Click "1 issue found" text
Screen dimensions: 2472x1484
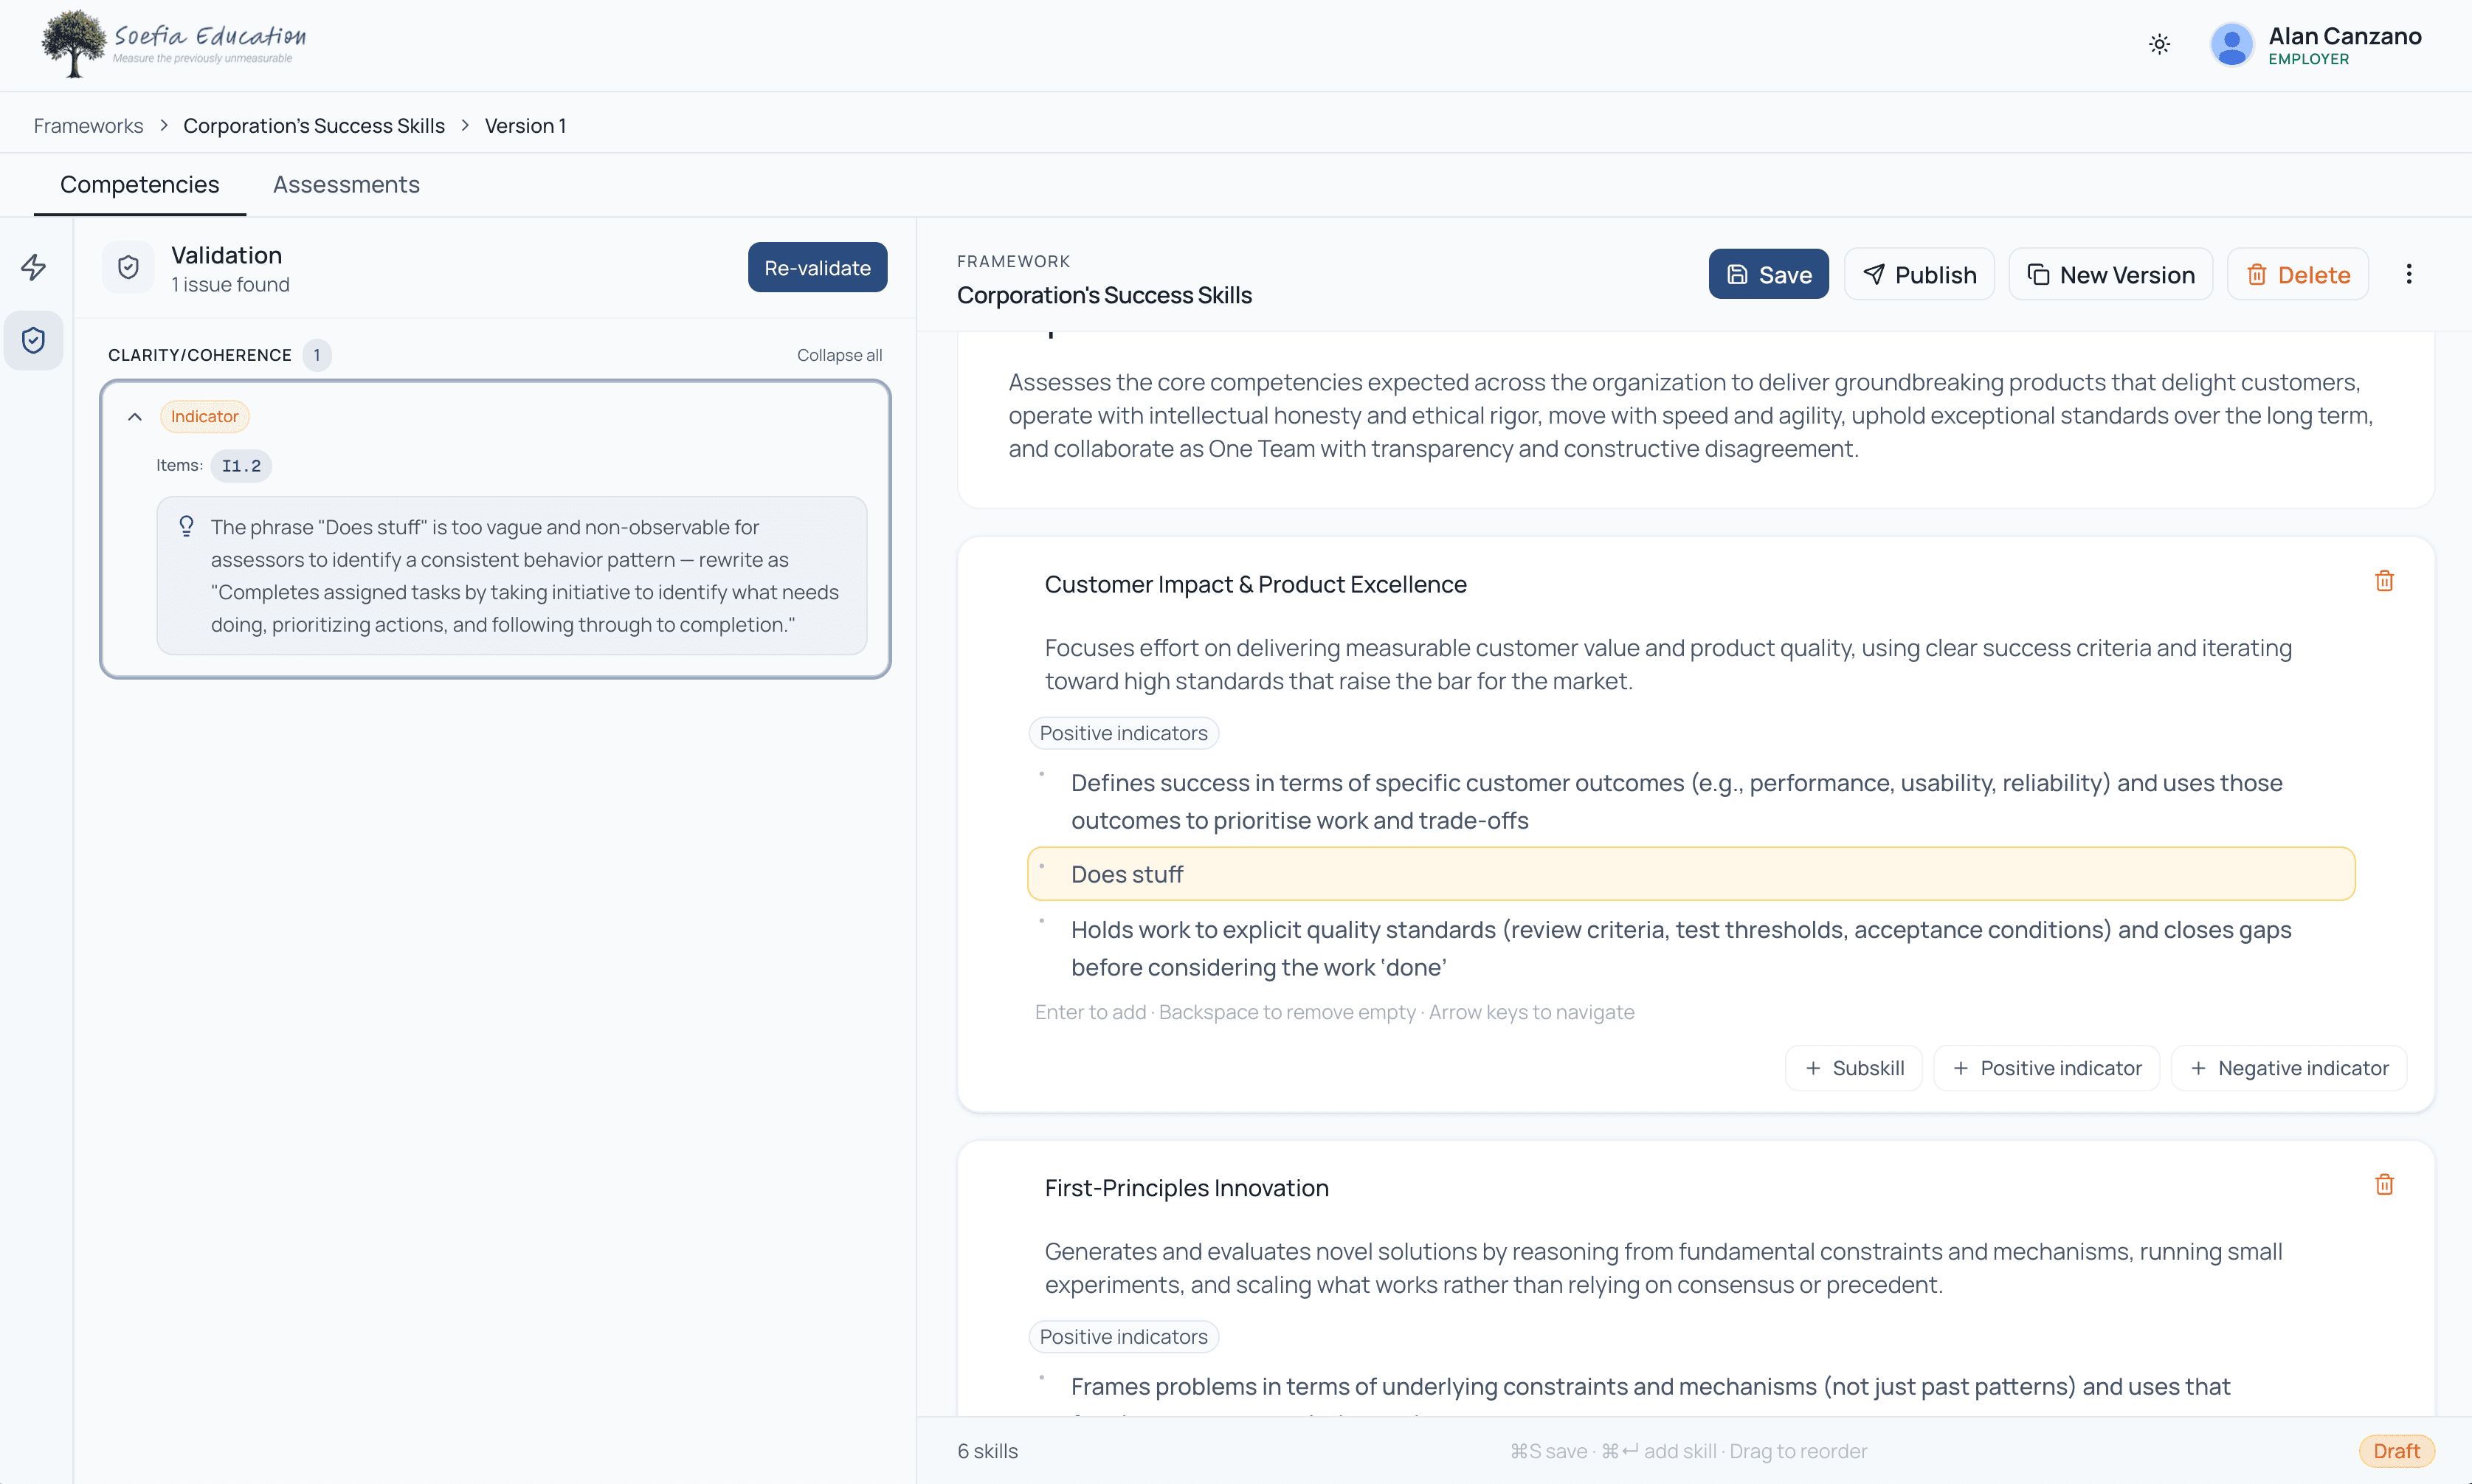click(x=230, y=285)
